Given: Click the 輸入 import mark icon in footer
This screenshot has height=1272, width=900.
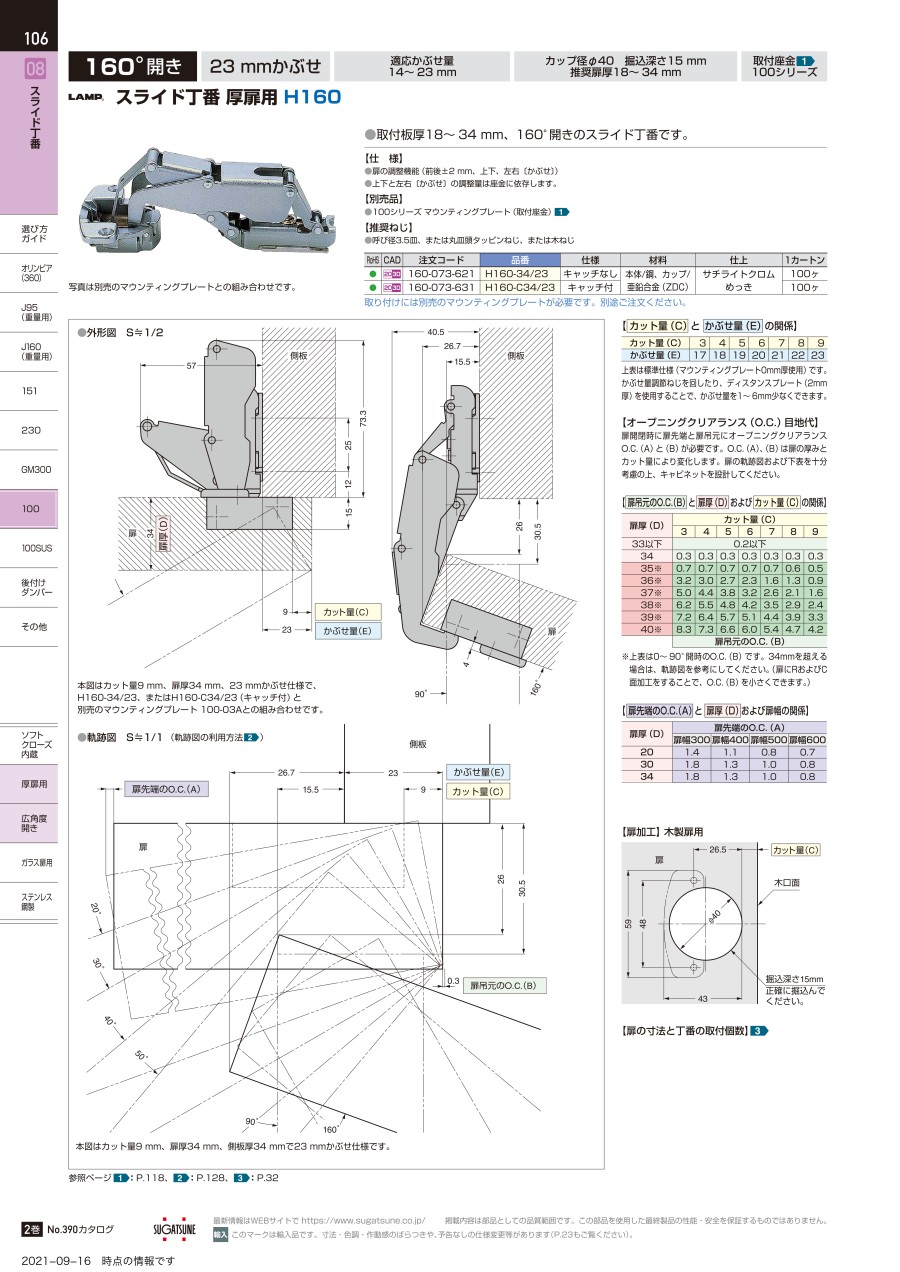Looking at the screenshot, I should [220, 1234].
